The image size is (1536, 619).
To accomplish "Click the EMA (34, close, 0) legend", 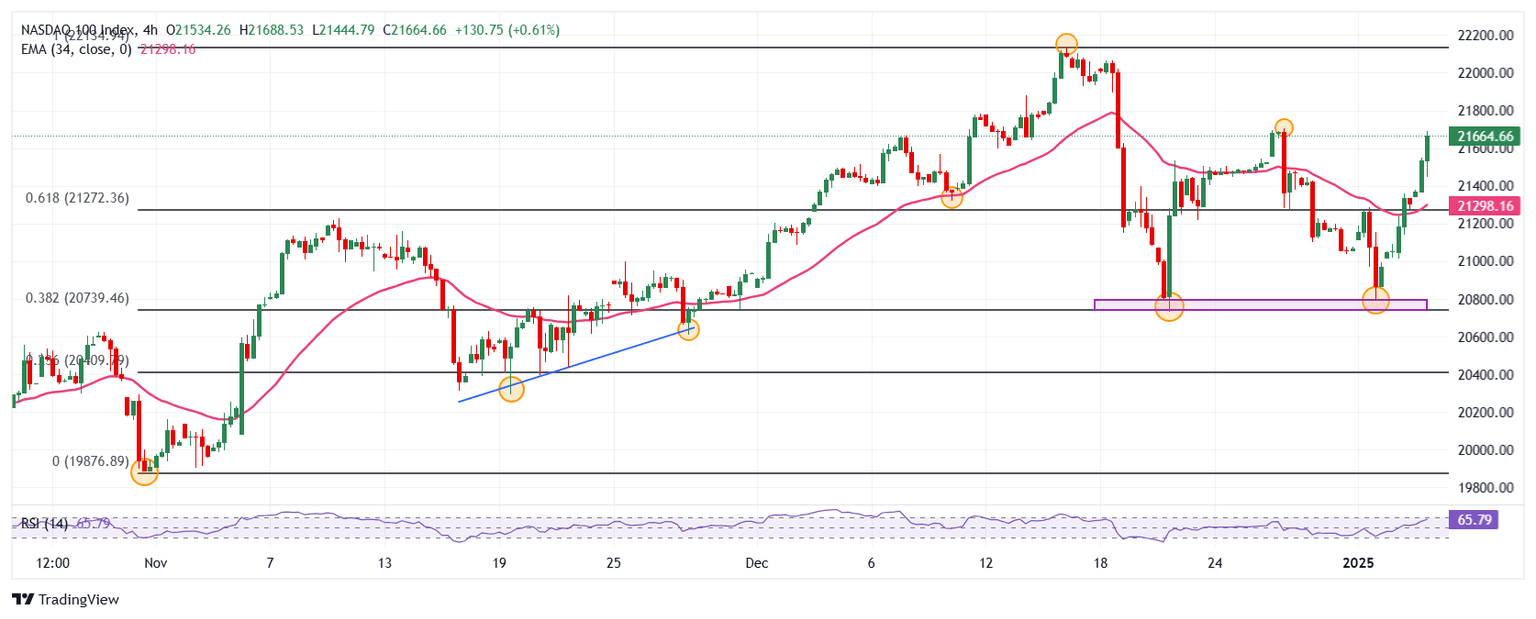I will pos(78,48).
